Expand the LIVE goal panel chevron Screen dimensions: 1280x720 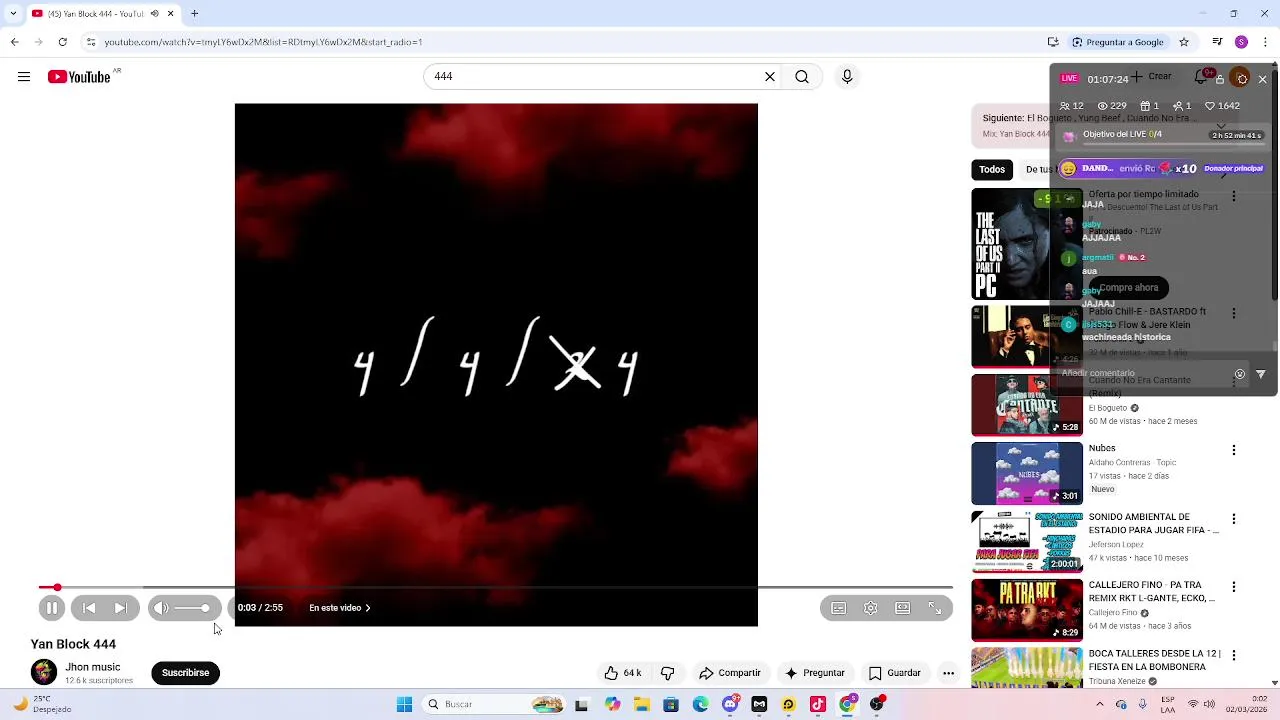pyautogui.click(x=1221, y=126)
